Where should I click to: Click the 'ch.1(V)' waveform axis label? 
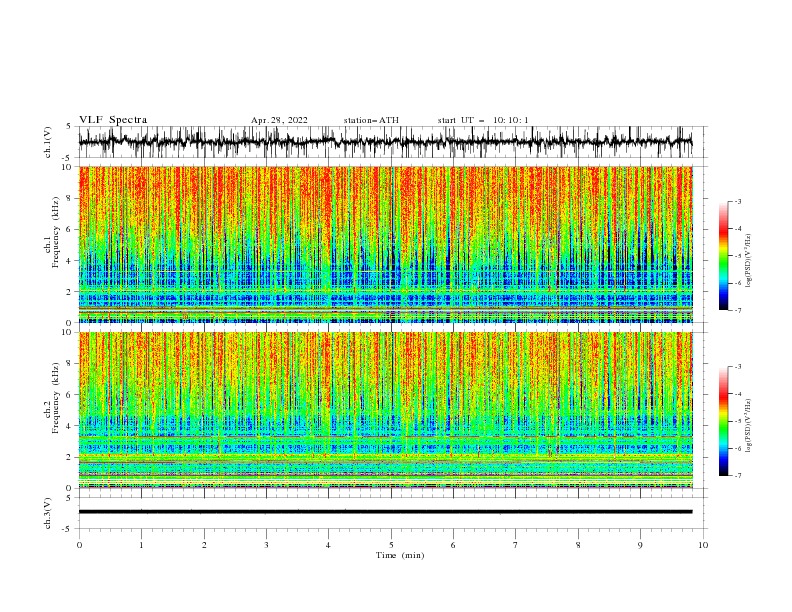(48, 142)
